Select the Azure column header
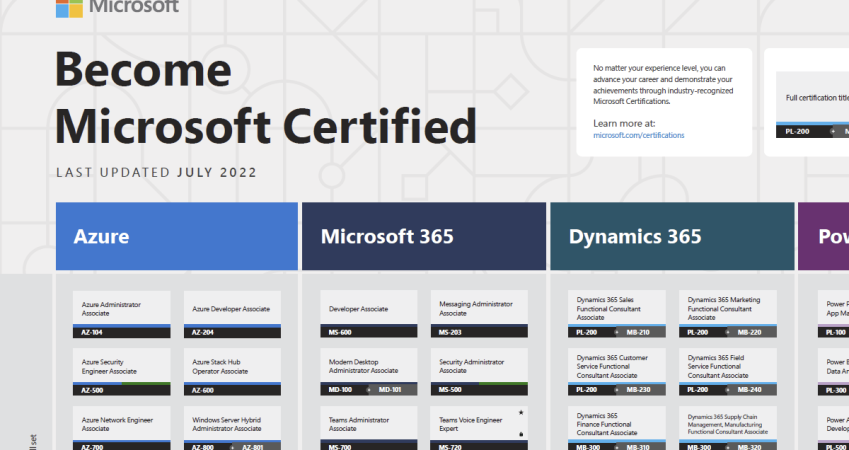Screen dimensions: 849x450 point(177,236)
